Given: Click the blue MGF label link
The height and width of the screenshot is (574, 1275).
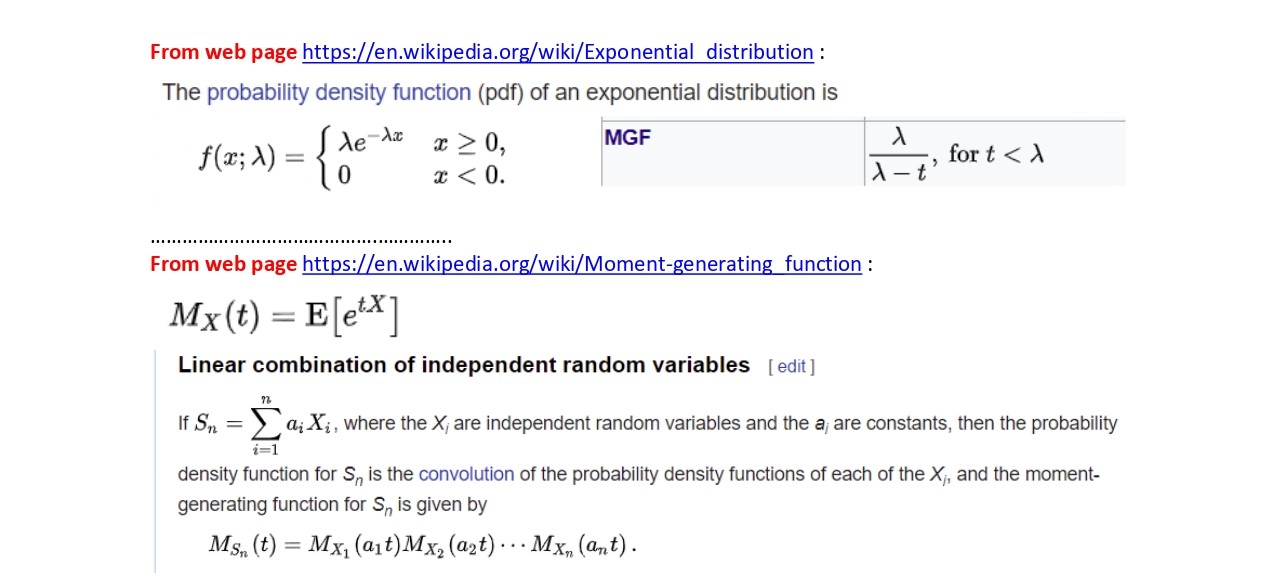Looking at the screenshot, I should [627, 139].
